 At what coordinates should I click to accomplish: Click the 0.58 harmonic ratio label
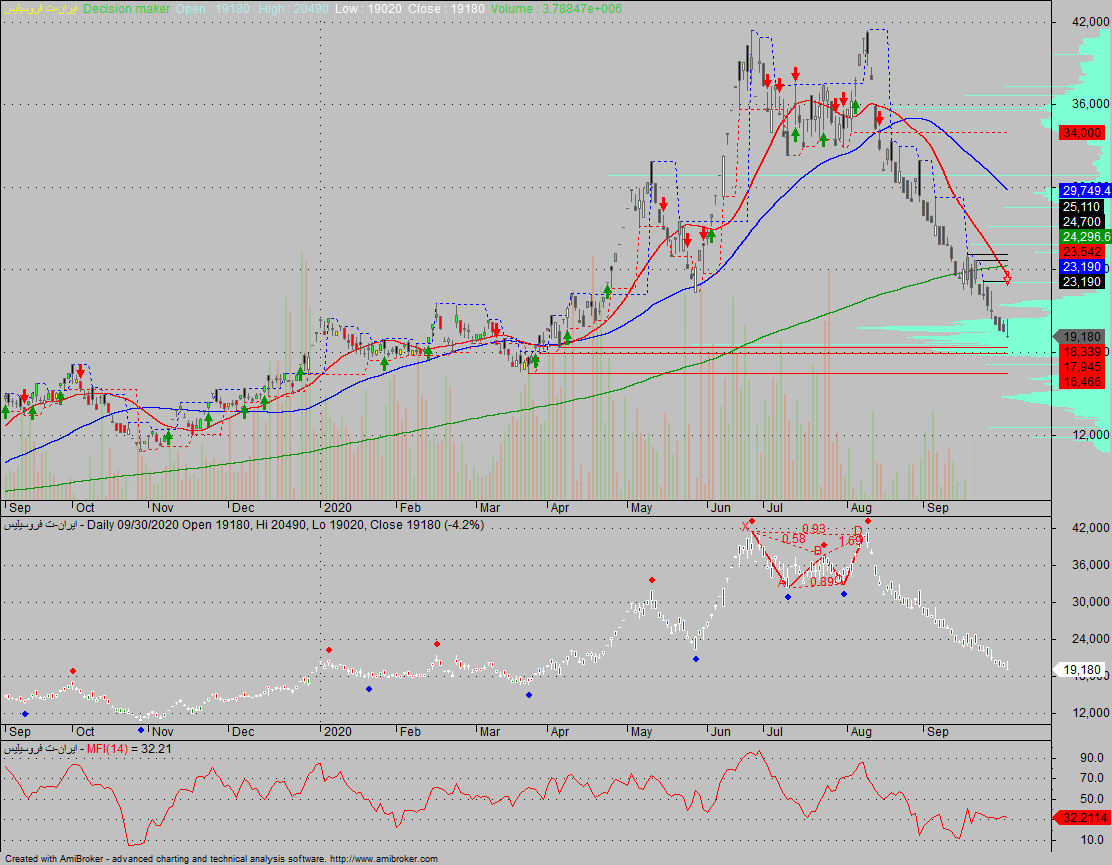pos(793,540)
